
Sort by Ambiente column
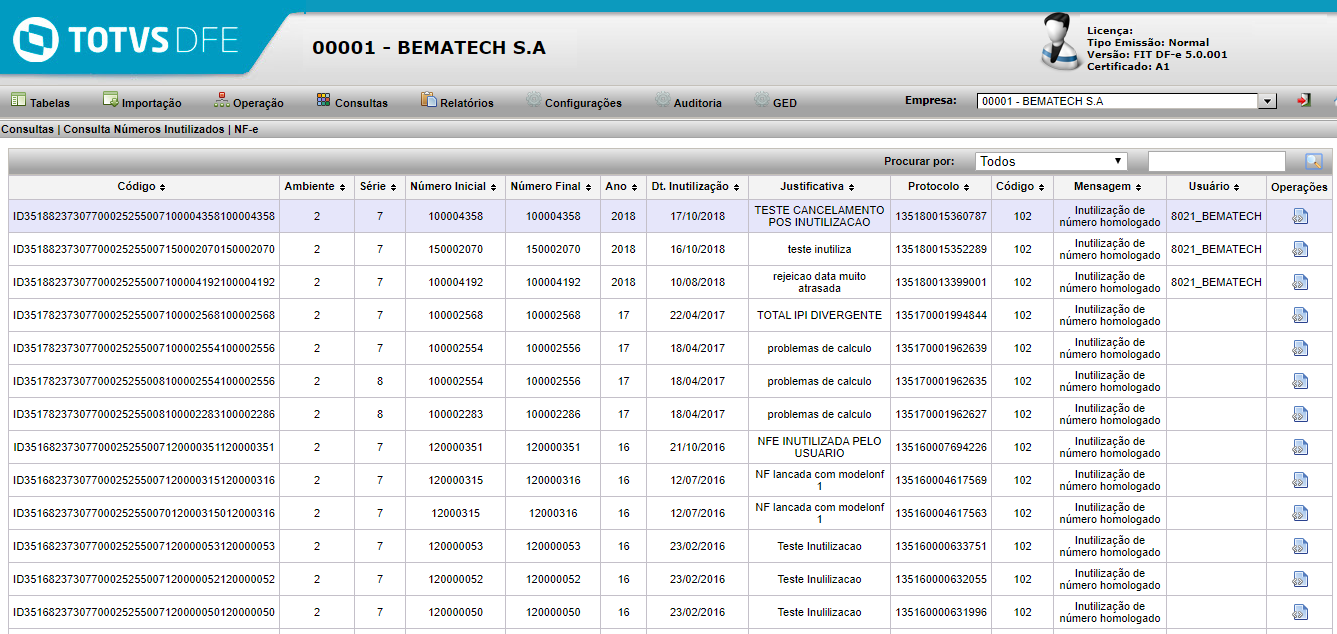[x=315, y=187]
